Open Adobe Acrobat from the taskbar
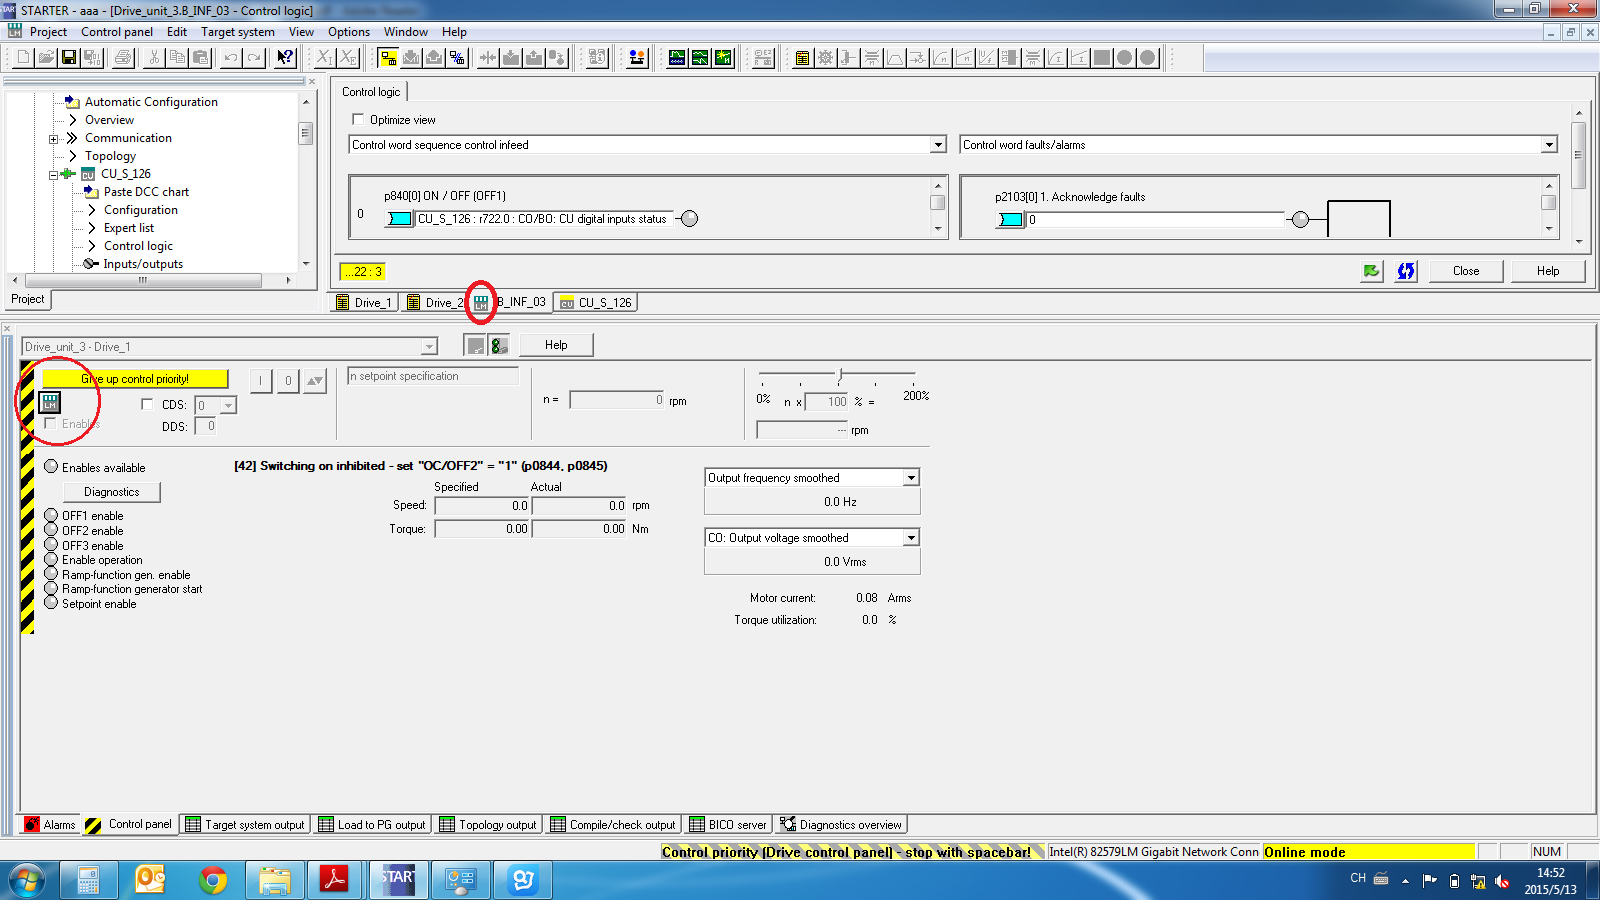 coord(334,880)
